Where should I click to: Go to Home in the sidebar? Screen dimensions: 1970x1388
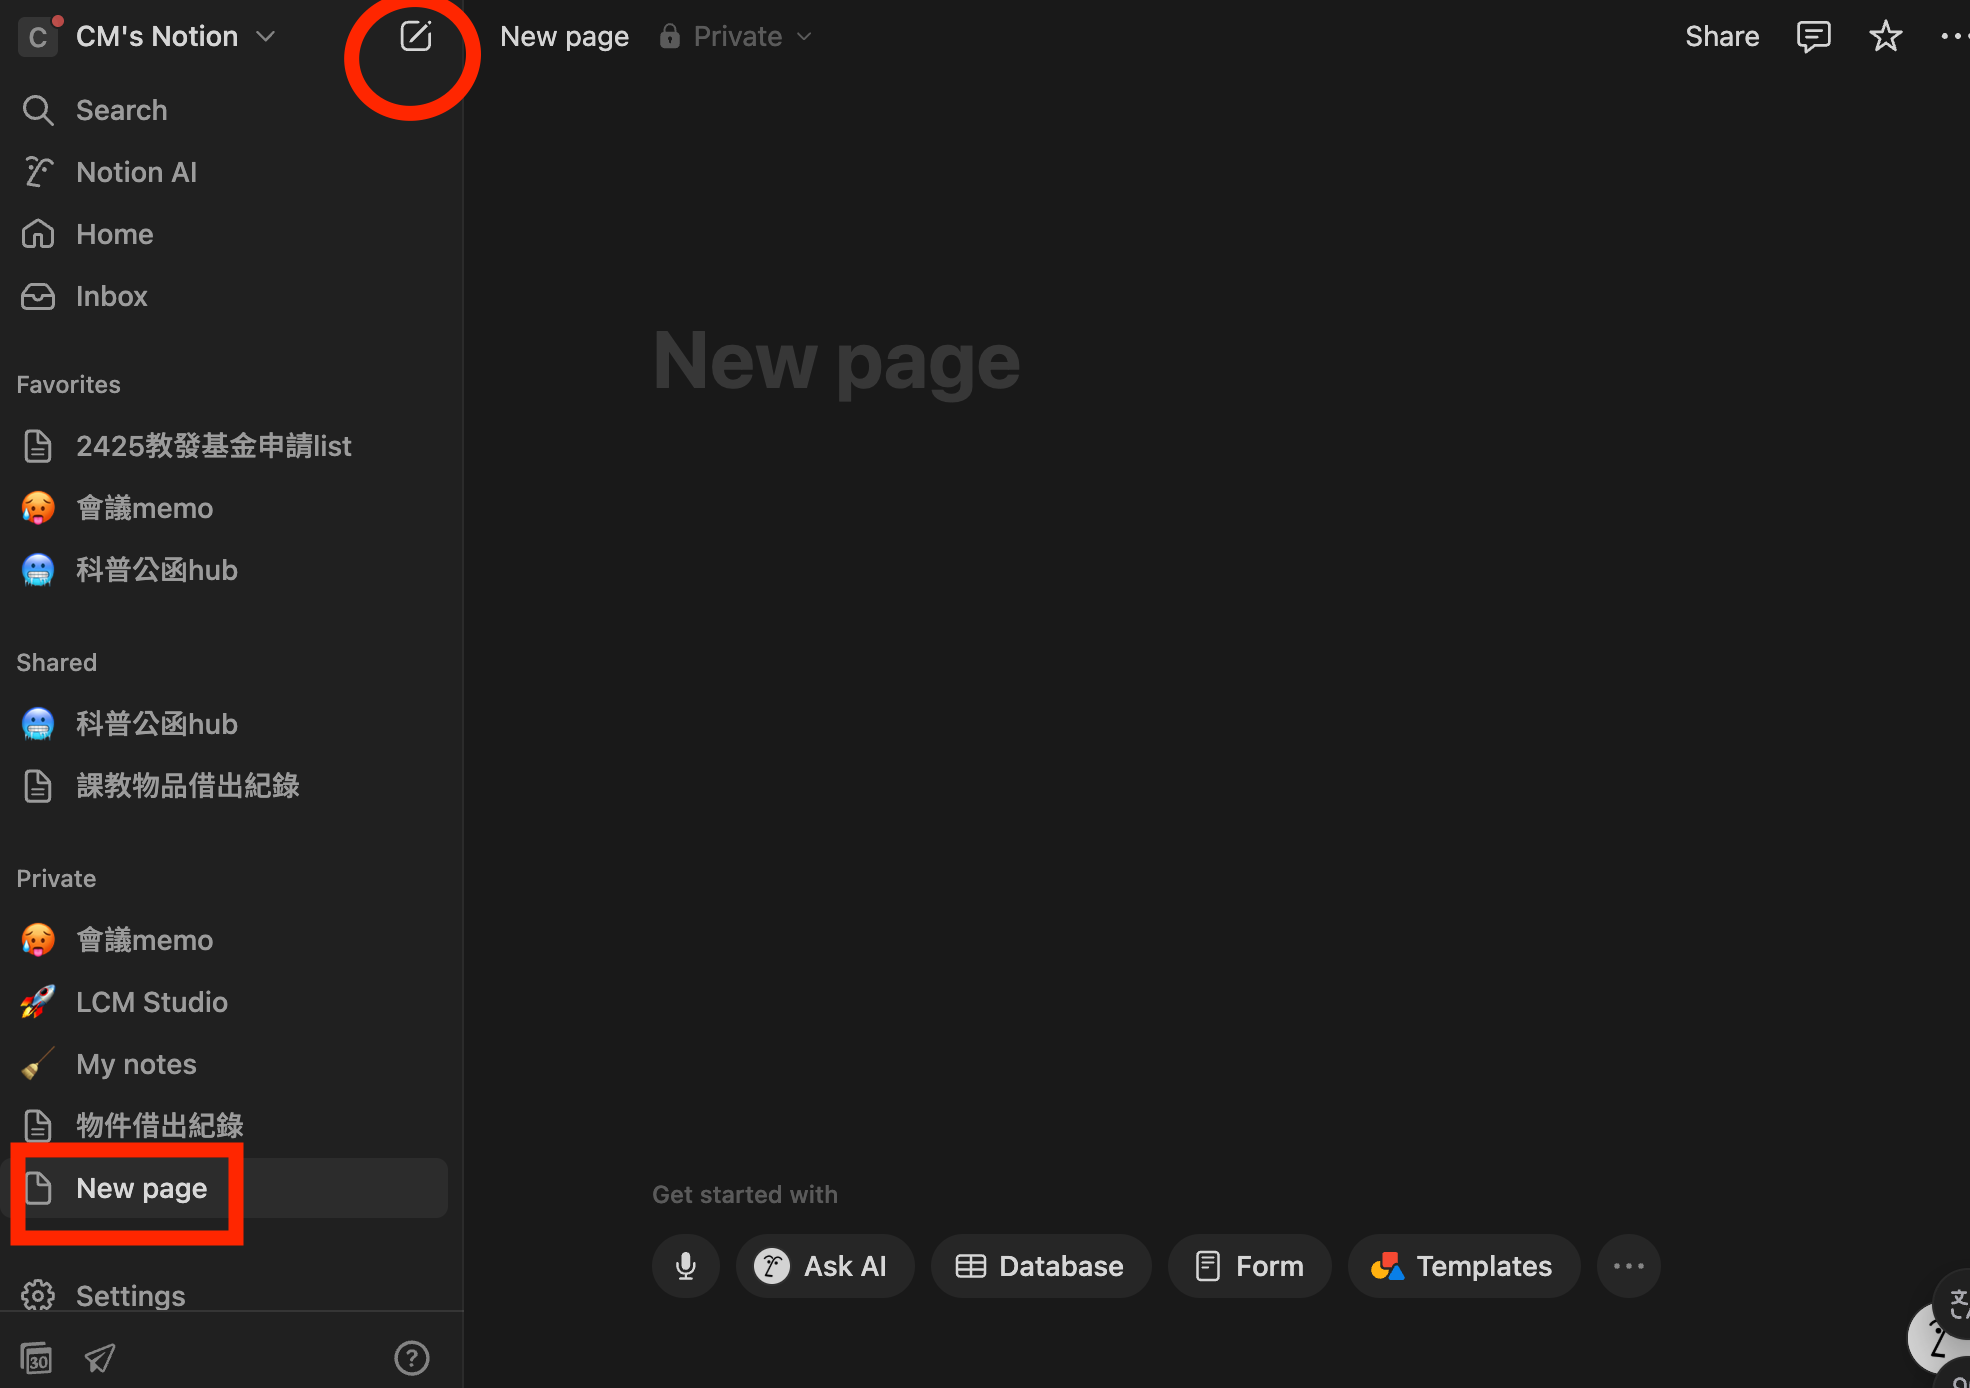pyautogui.click(x=114, y=234)
